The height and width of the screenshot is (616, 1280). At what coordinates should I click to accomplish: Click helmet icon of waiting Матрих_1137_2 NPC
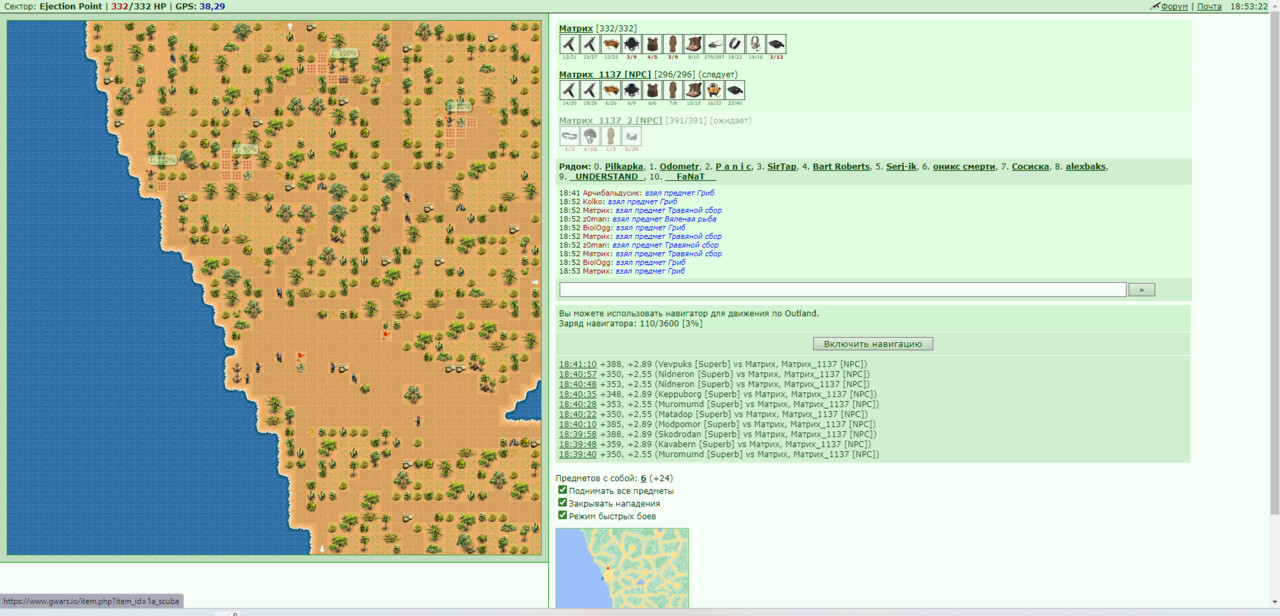click(x=590, y=136)
